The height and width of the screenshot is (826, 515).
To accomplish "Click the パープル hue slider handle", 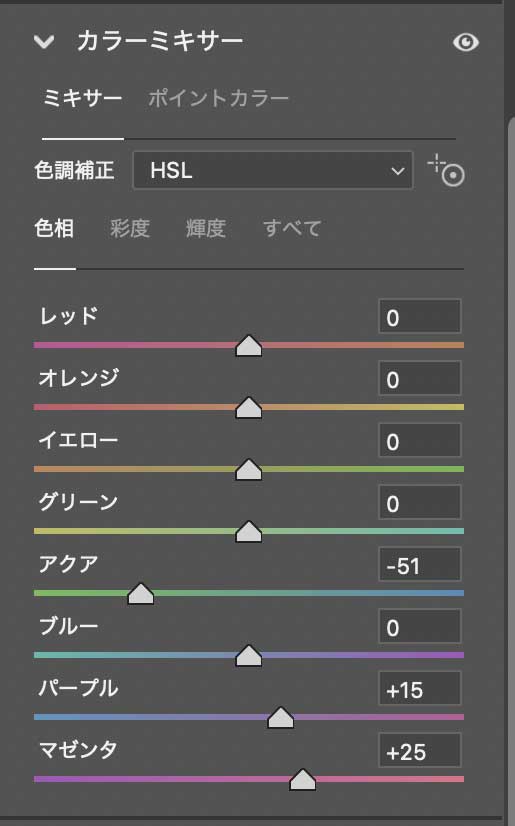I will pyautogui.click(x=280, y=717).
